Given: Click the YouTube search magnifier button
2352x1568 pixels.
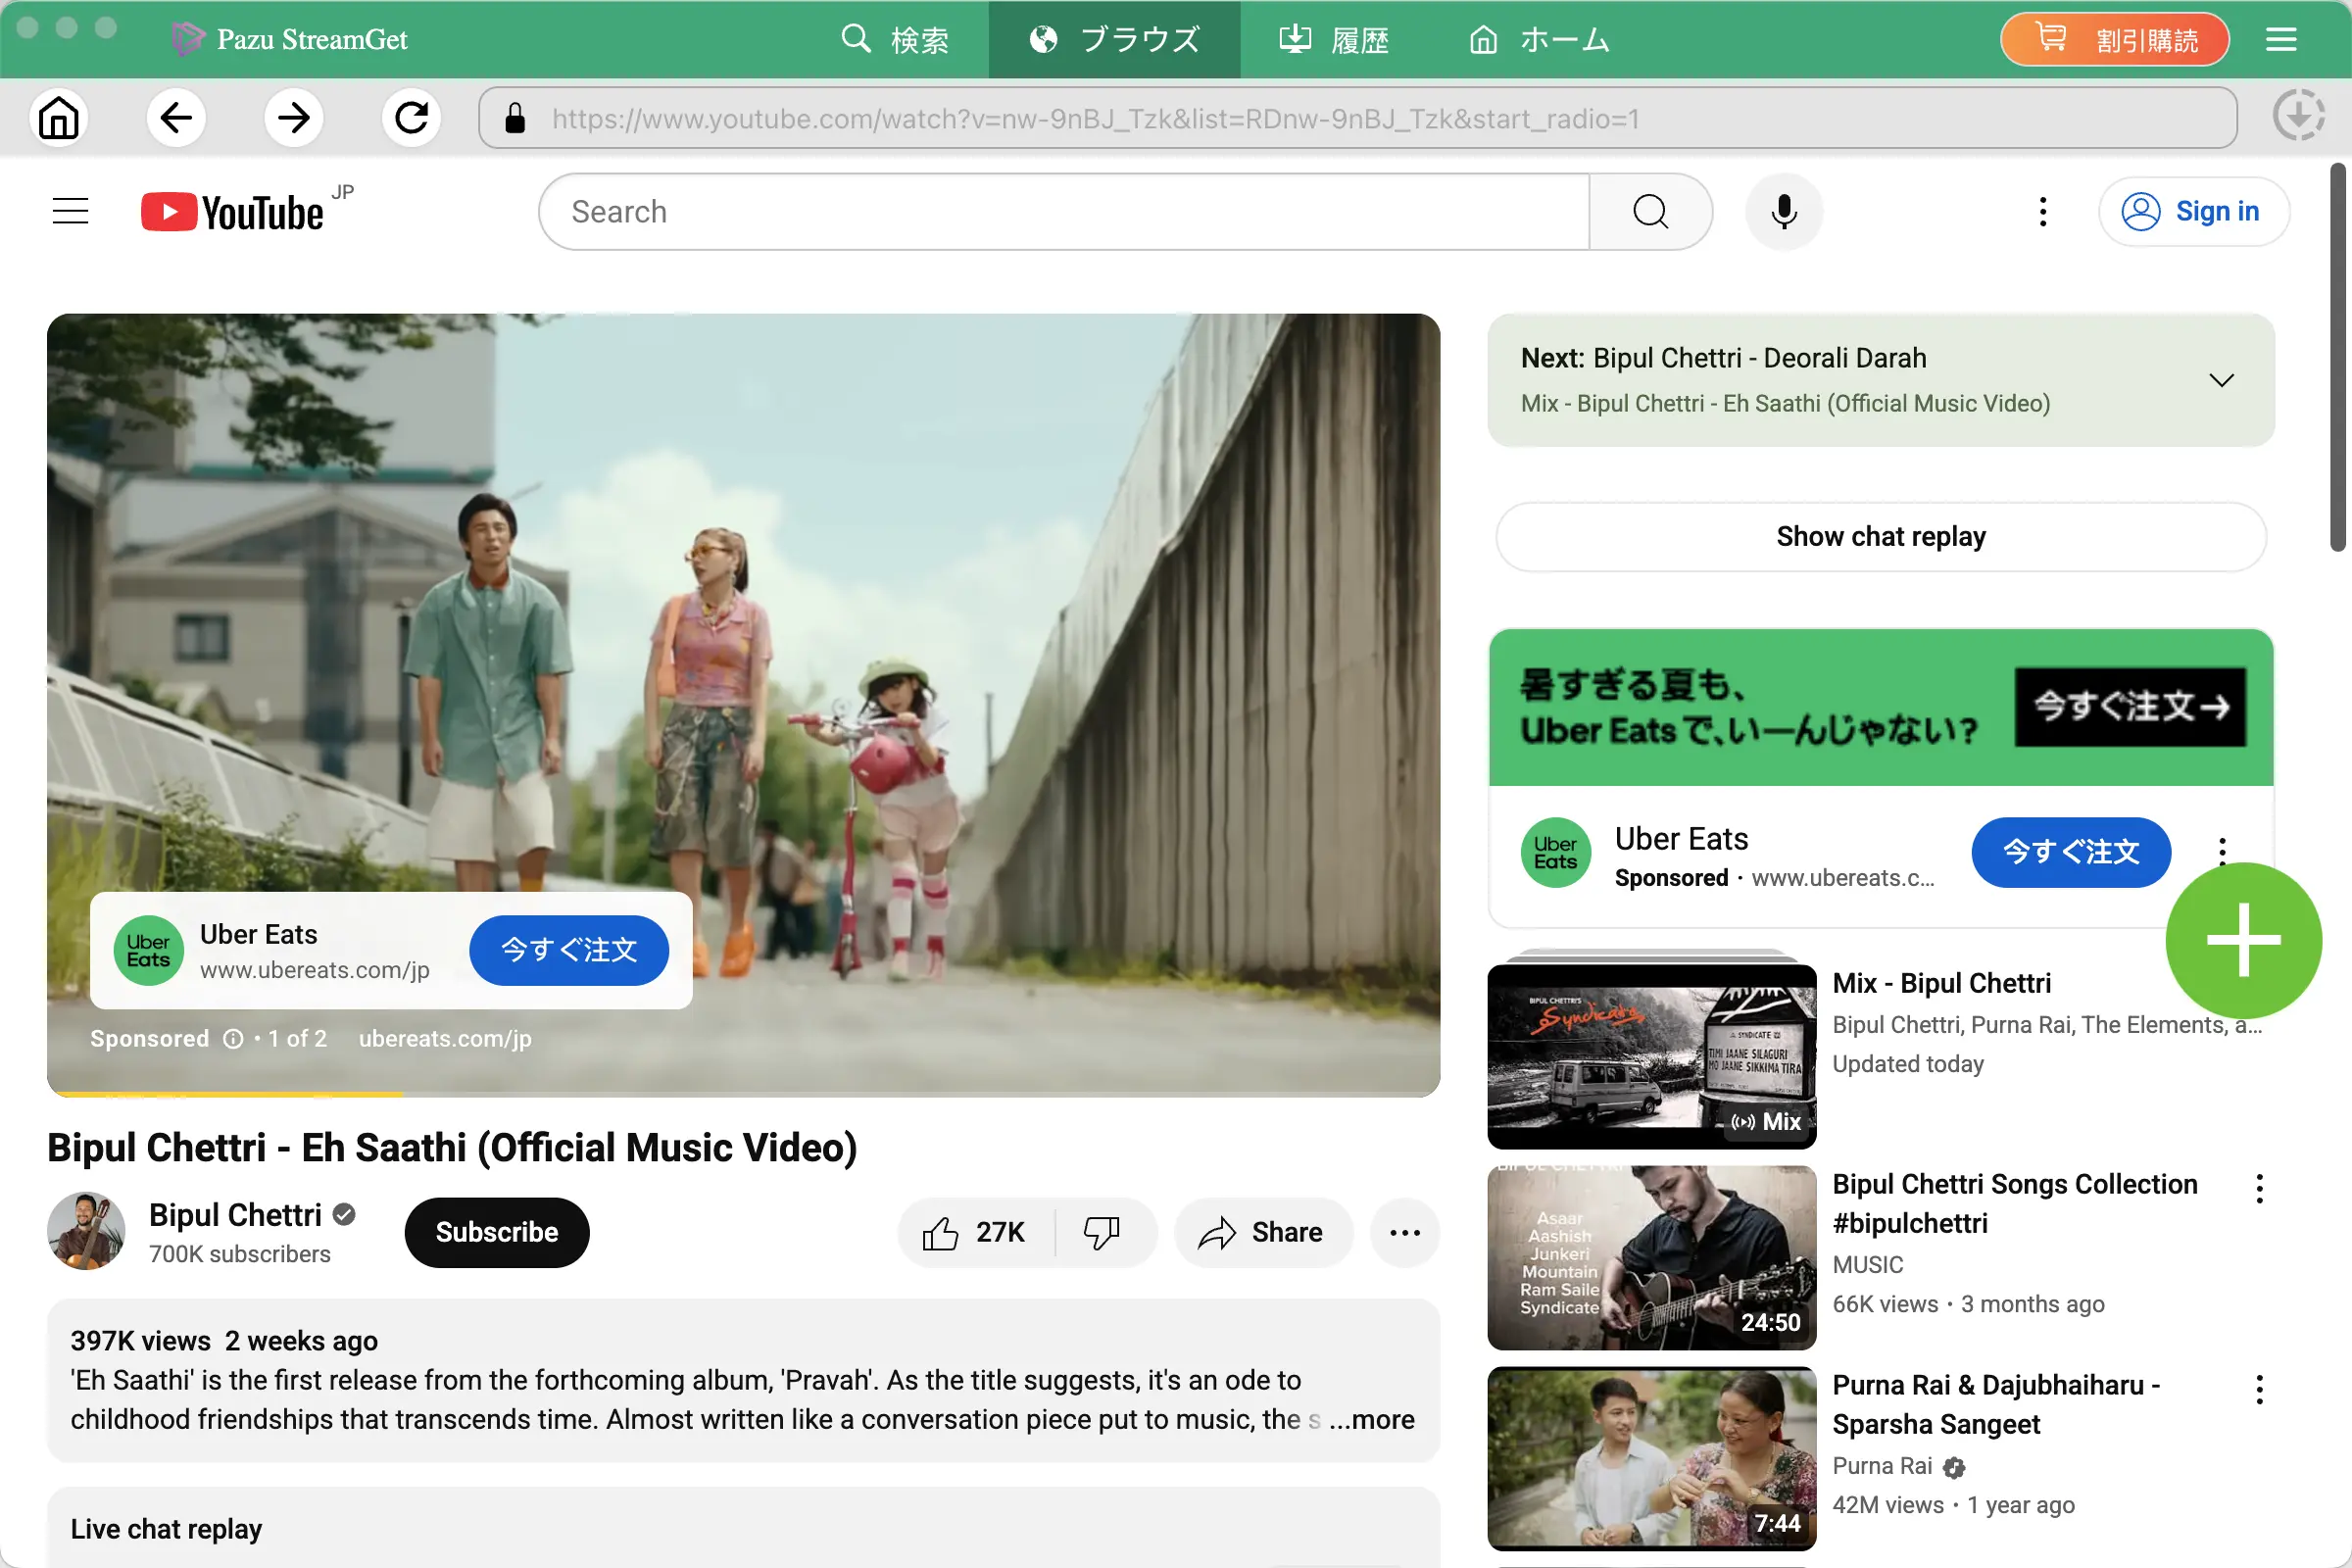Looking at the screenshot, I should 1650,212.
